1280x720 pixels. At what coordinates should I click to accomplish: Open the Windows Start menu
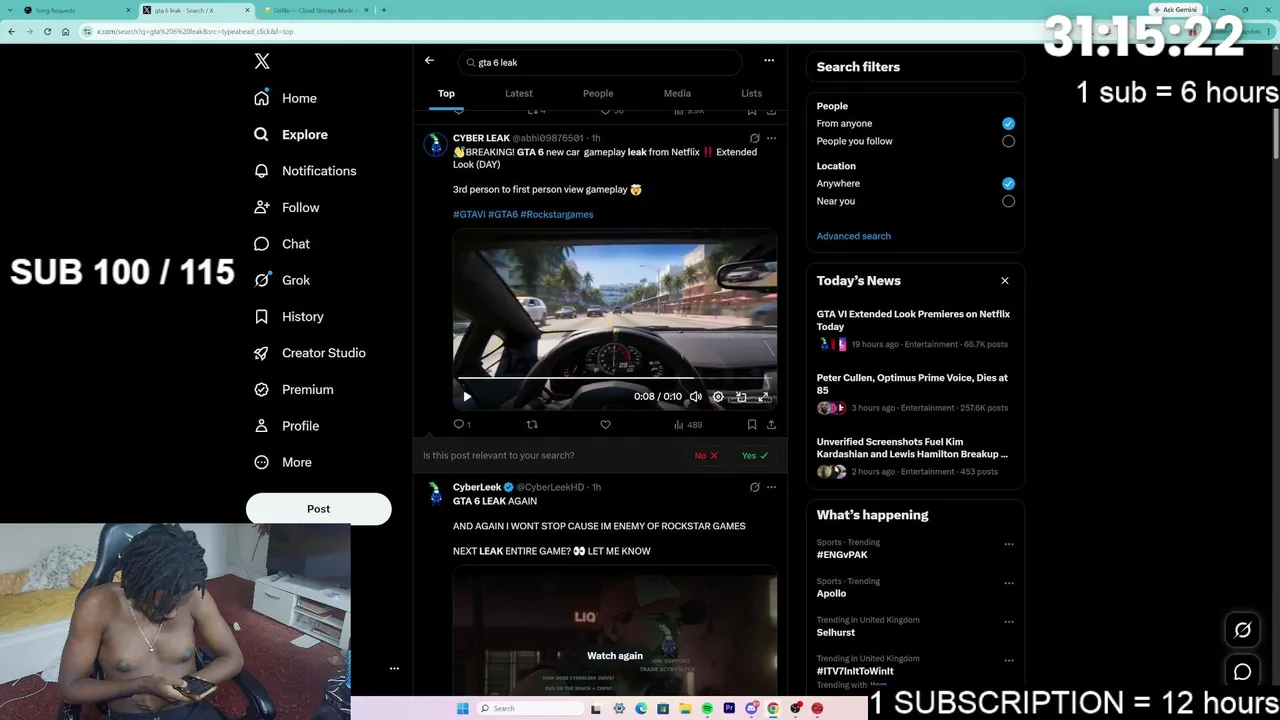point(462,709)
